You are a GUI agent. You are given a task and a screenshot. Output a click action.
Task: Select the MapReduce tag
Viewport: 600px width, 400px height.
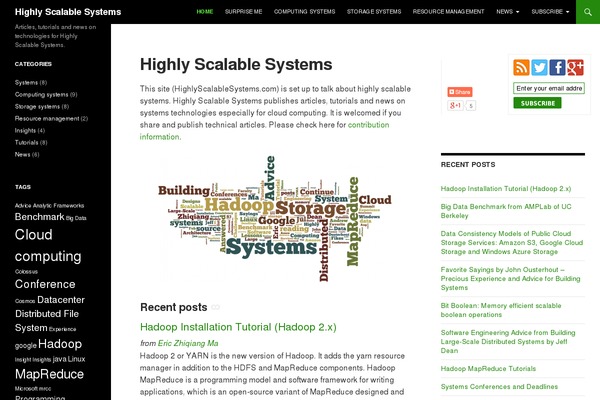pos(49,374)
